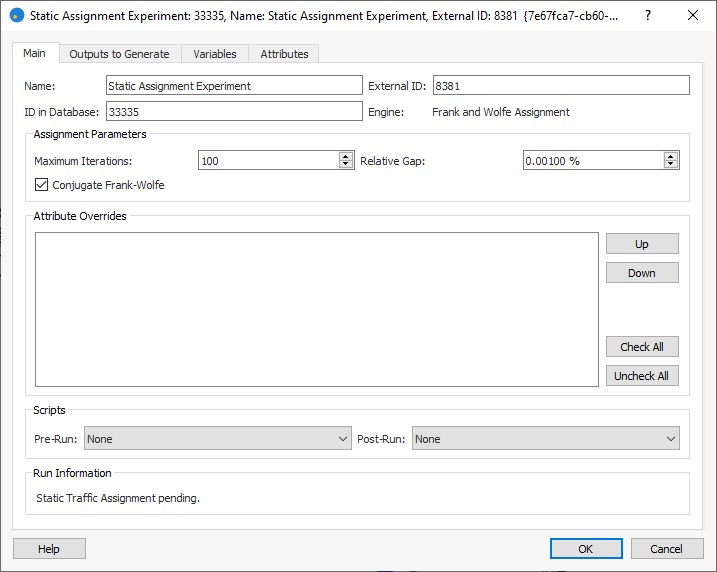Click into the Name text field

pos(234,86)
